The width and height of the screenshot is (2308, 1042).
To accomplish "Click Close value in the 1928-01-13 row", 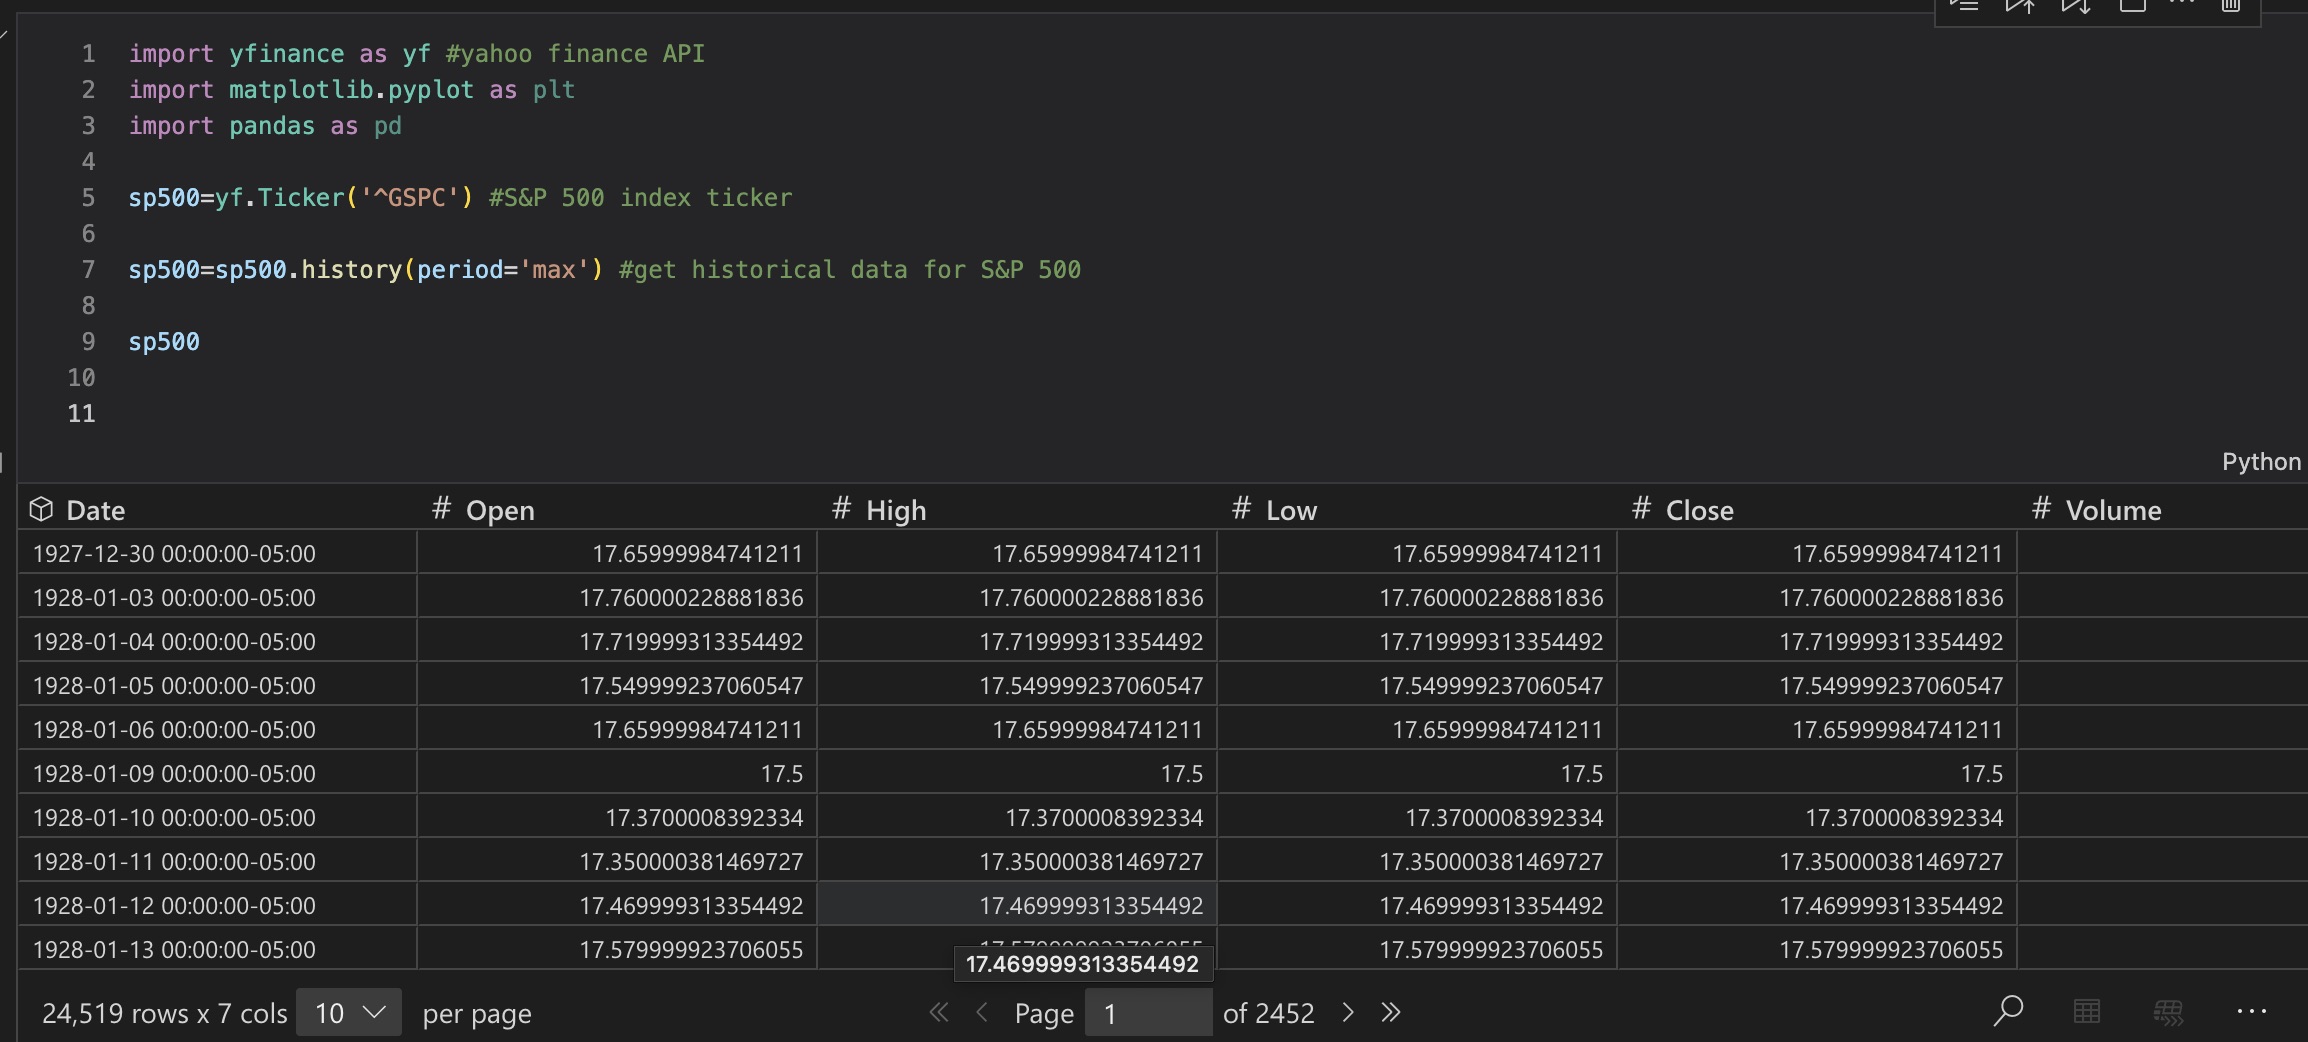I will [1817, 949].
